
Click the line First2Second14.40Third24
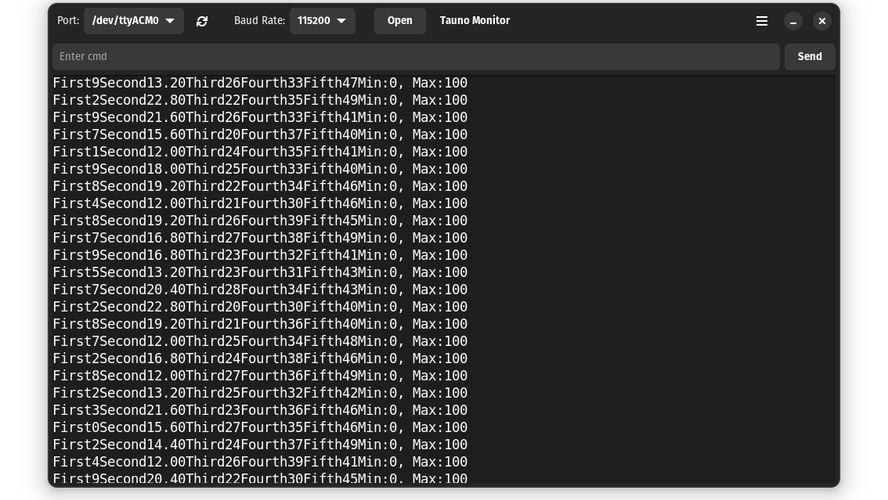(260, 445)
